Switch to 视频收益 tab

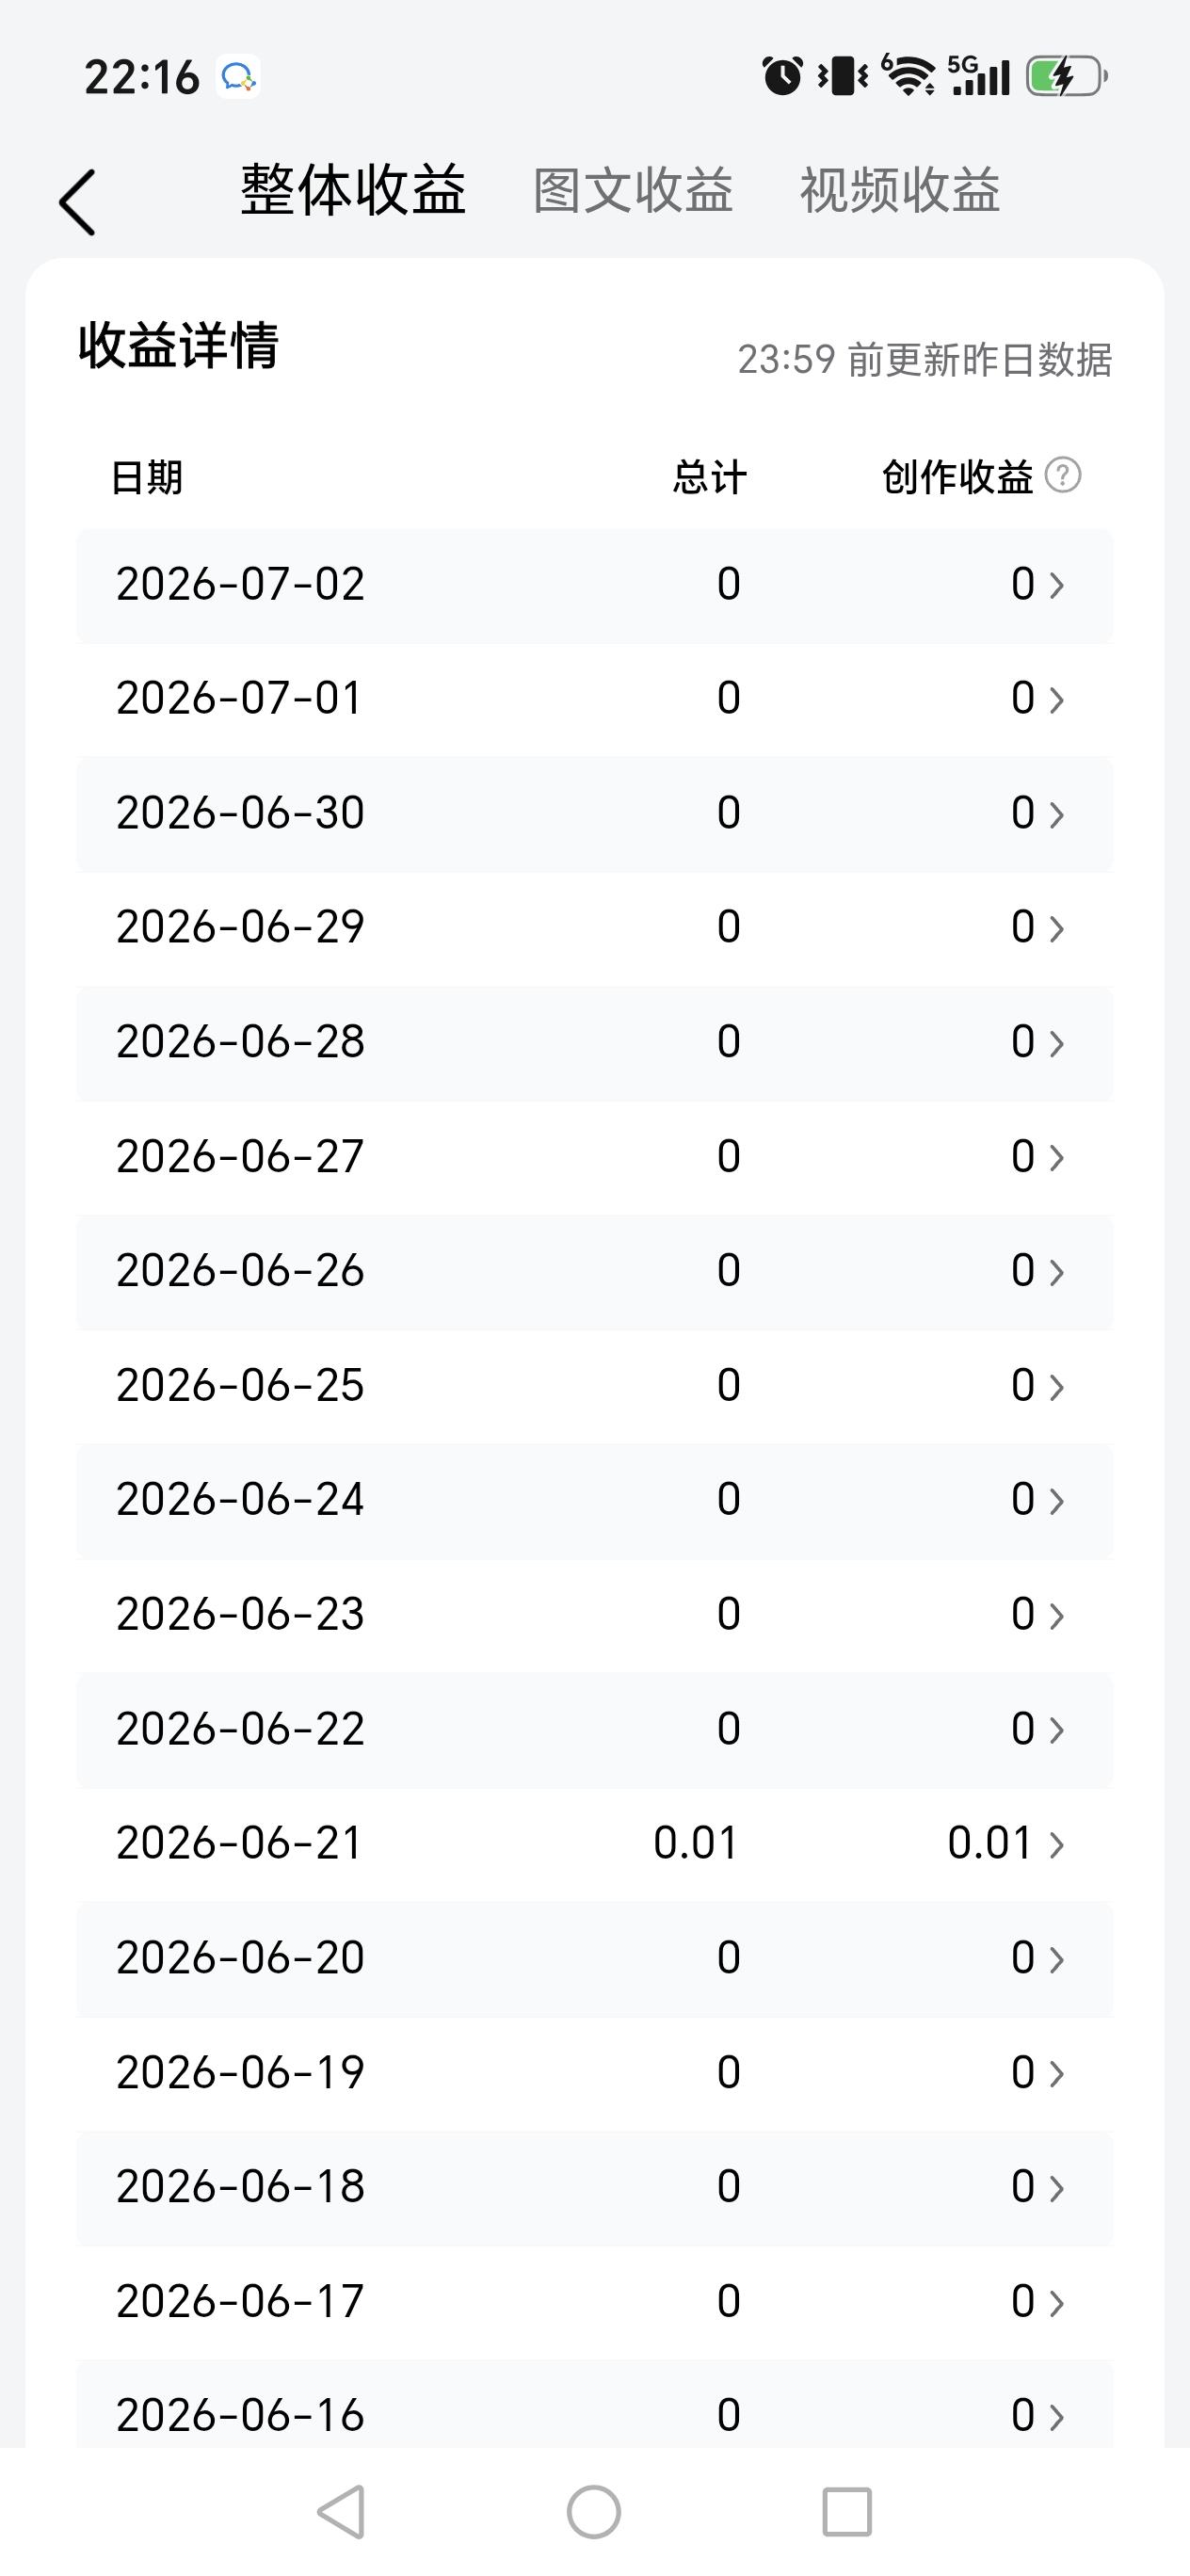coord(900,190)
